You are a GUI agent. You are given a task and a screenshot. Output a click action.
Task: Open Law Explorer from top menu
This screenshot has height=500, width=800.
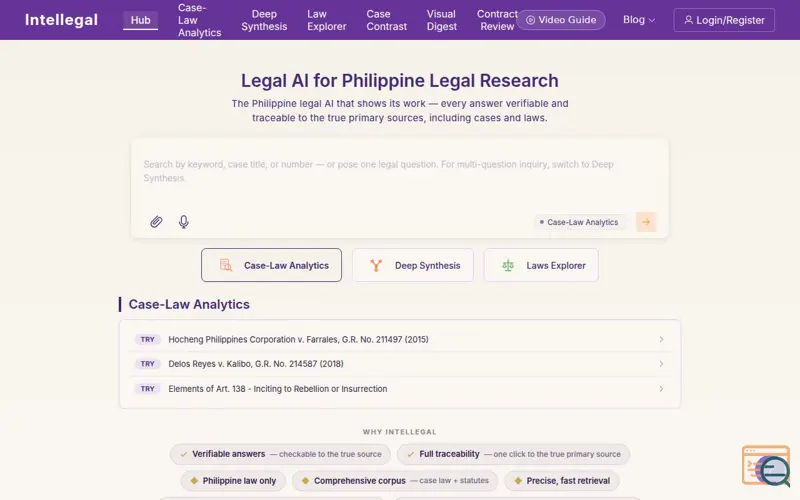[x=327, y=20]
